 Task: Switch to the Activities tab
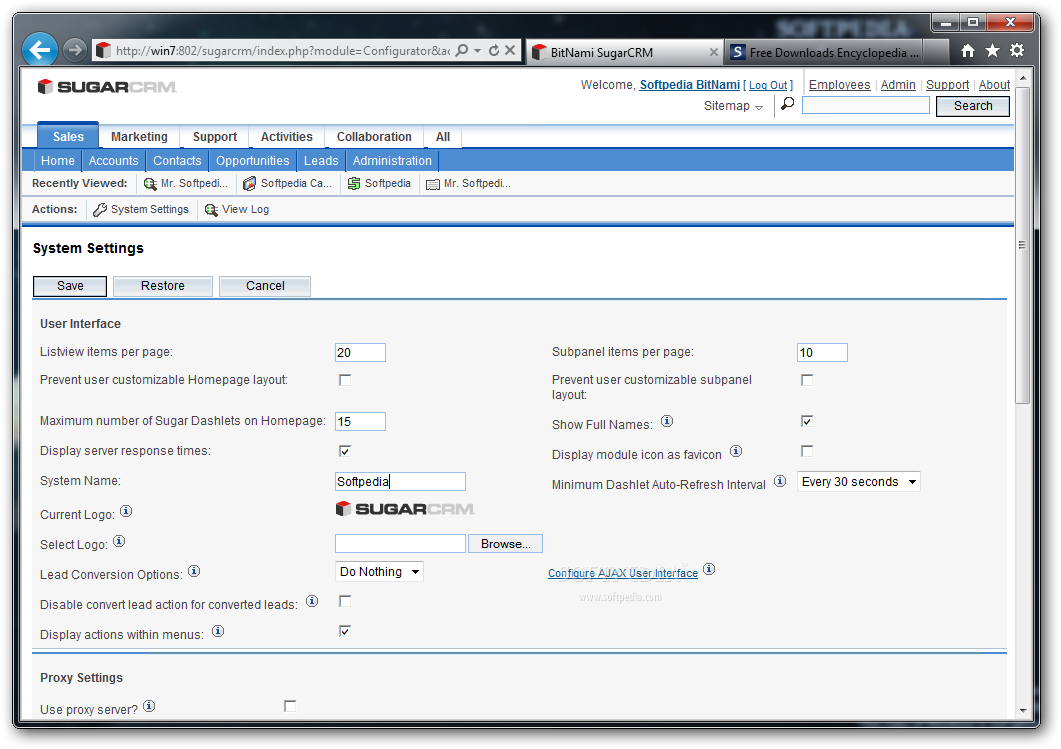[x=287, y=137]
